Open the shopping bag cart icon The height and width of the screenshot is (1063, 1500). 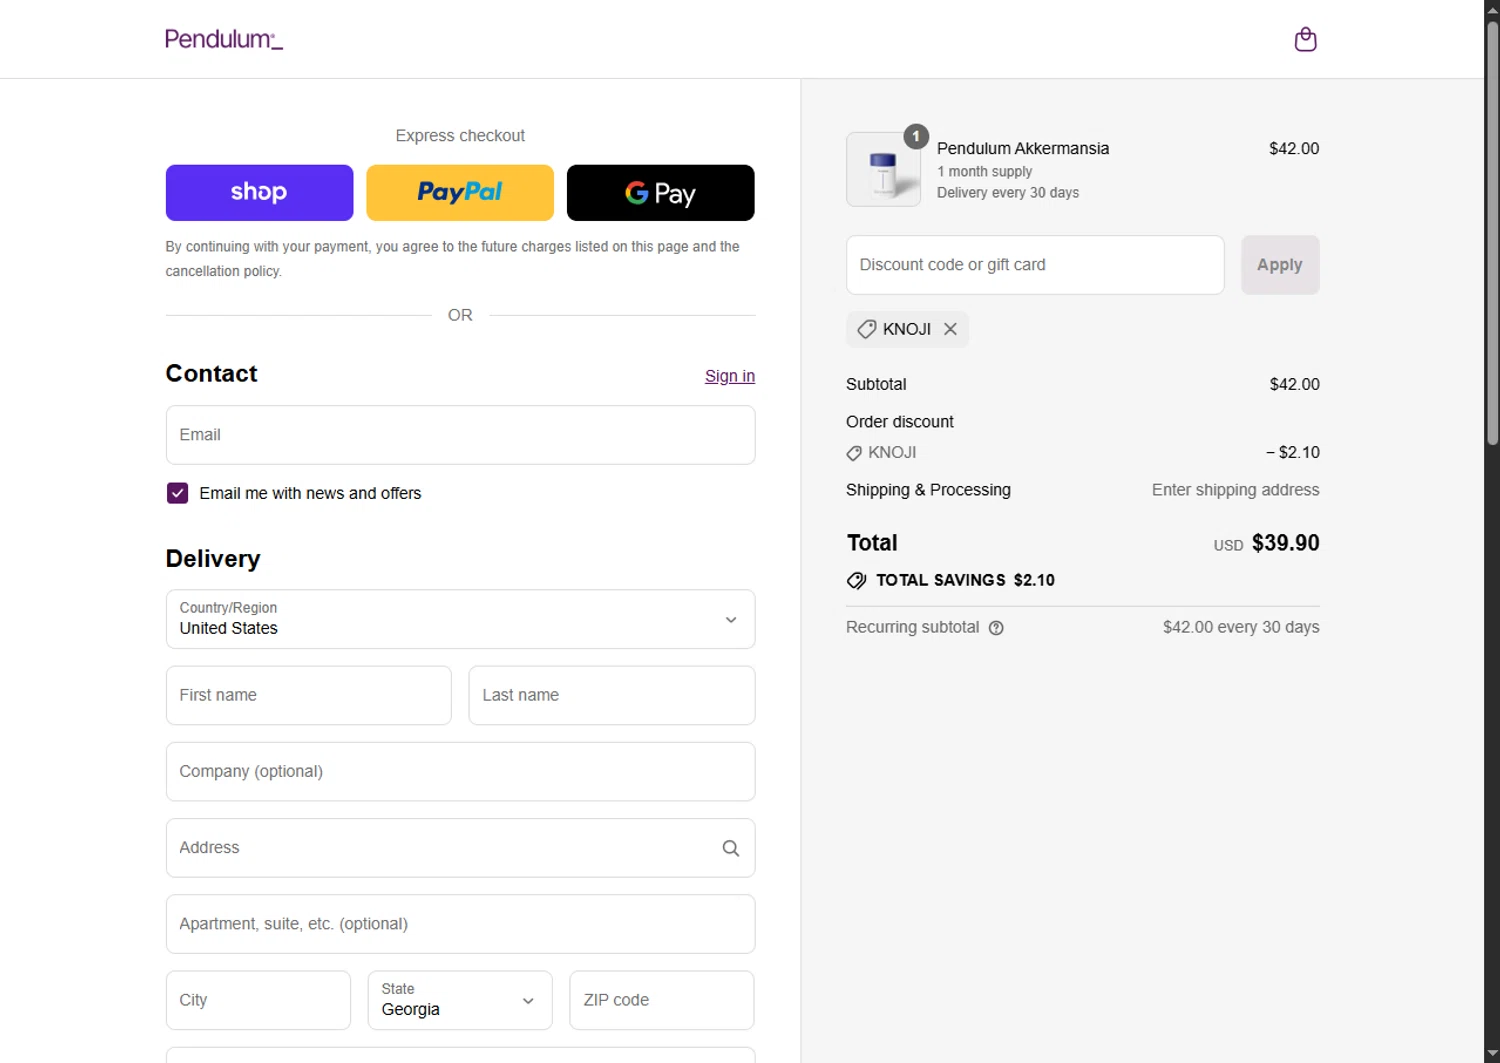point(1305,40)
